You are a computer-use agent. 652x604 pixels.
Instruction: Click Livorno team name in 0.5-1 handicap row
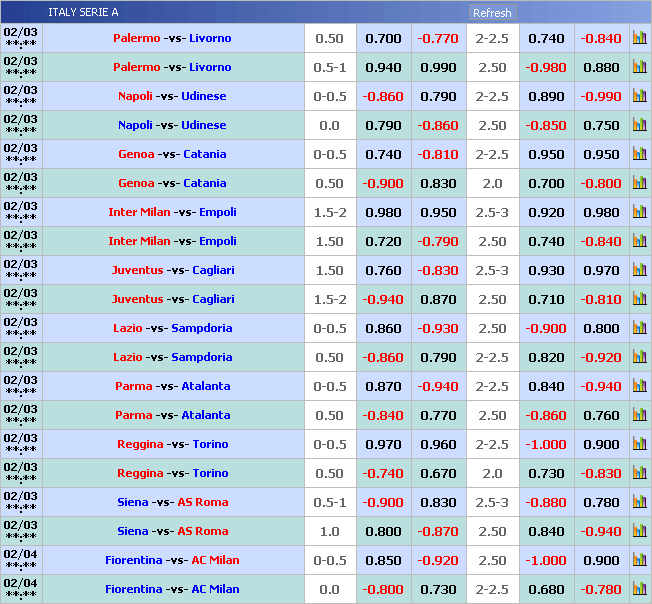(x=210, y=67)
